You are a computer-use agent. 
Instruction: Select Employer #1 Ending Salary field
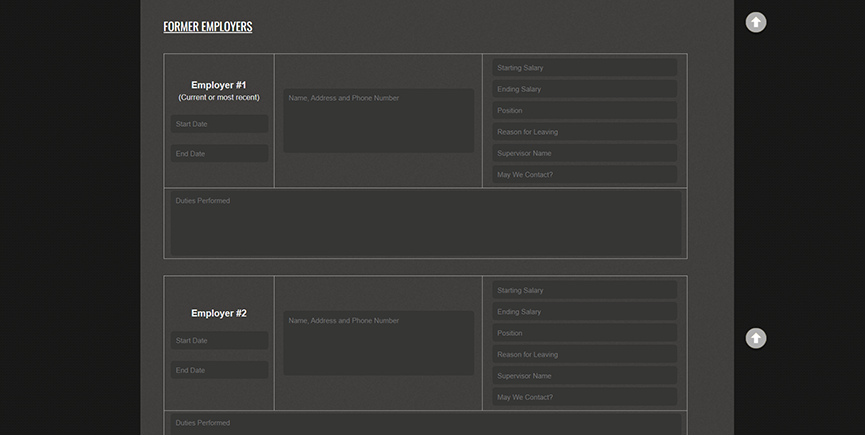click(x=584, y=89)
